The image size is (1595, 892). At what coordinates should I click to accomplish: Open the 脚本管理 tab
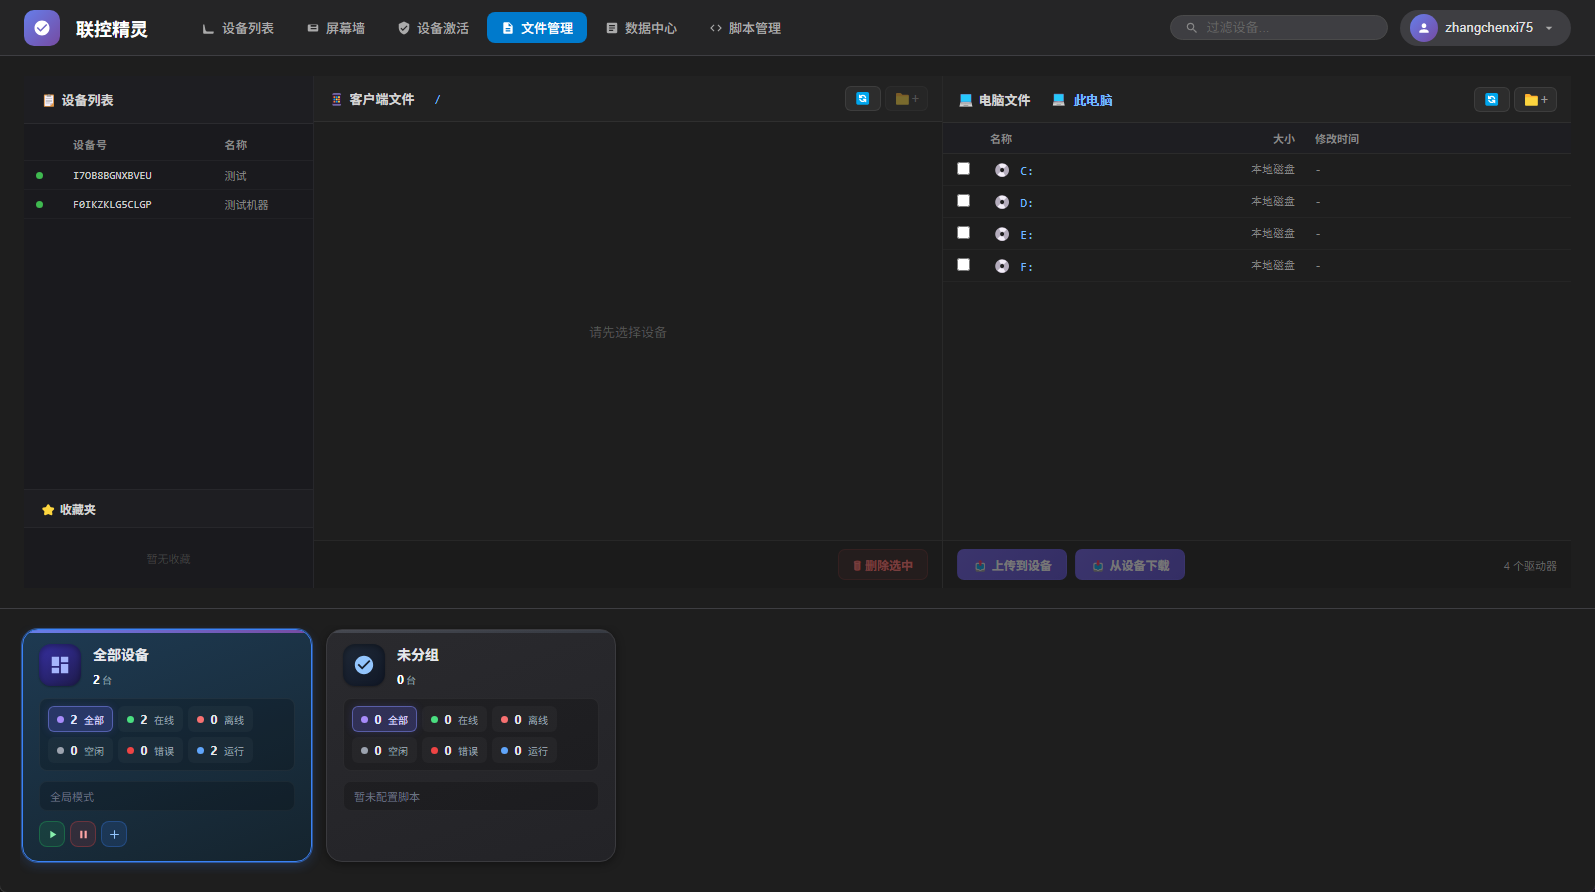(745, 28)
